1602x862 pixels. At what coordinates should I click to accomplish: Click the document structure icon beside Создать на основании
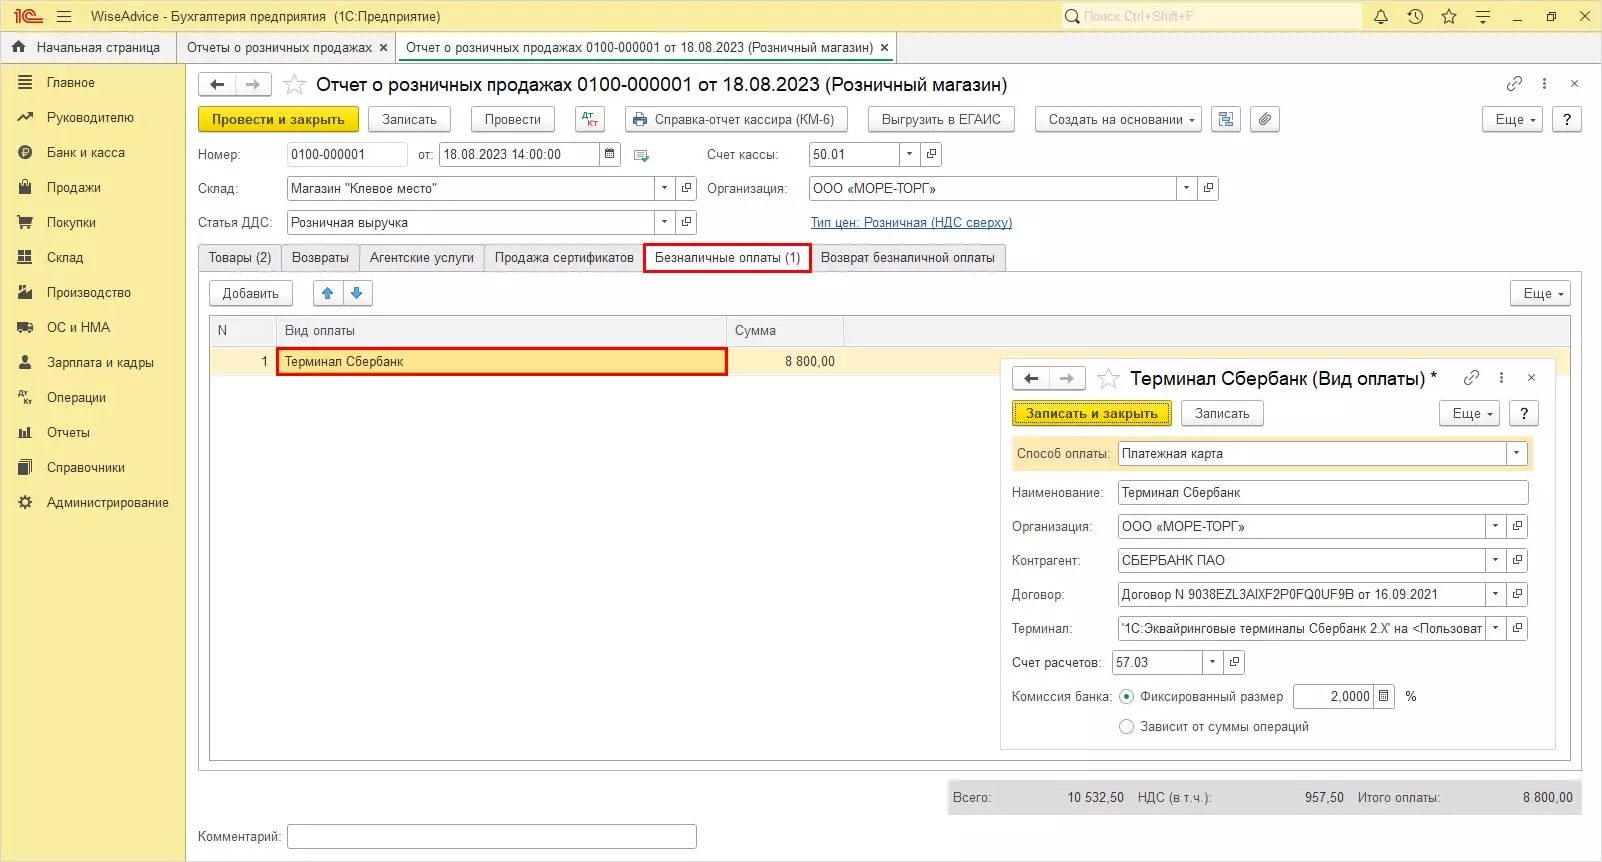point(1226,120)
